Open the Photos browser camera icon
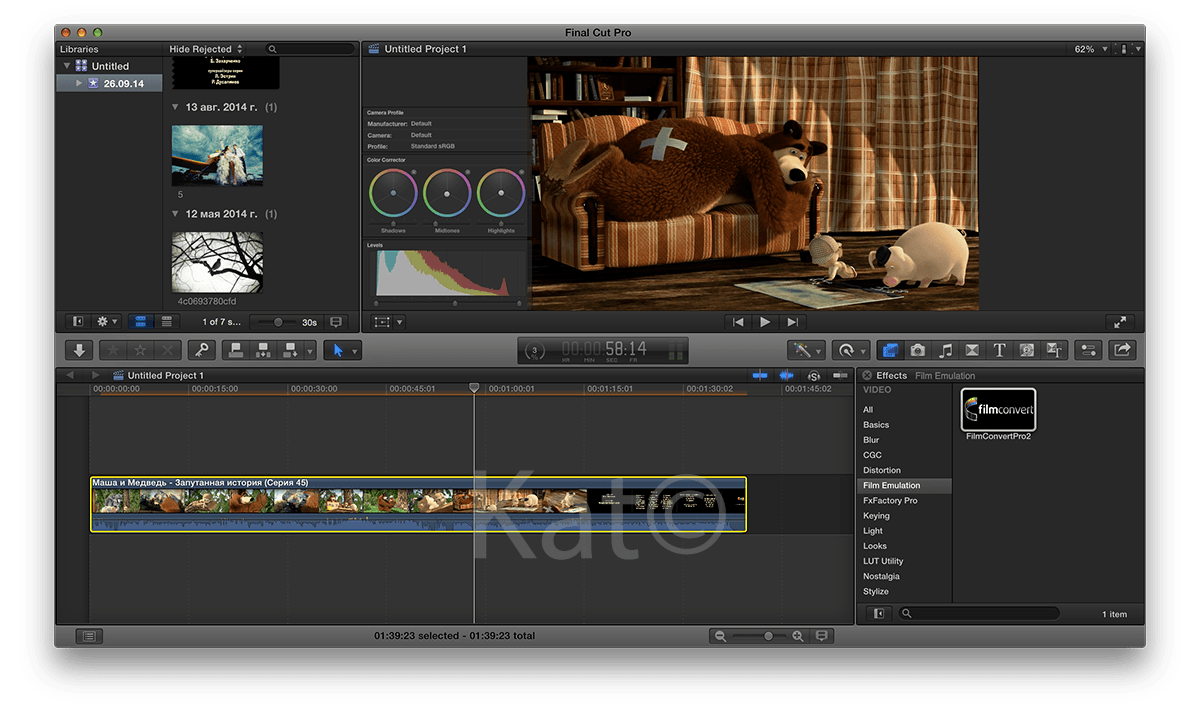Screen dimensions: 1200x708 tap(918, 350)
